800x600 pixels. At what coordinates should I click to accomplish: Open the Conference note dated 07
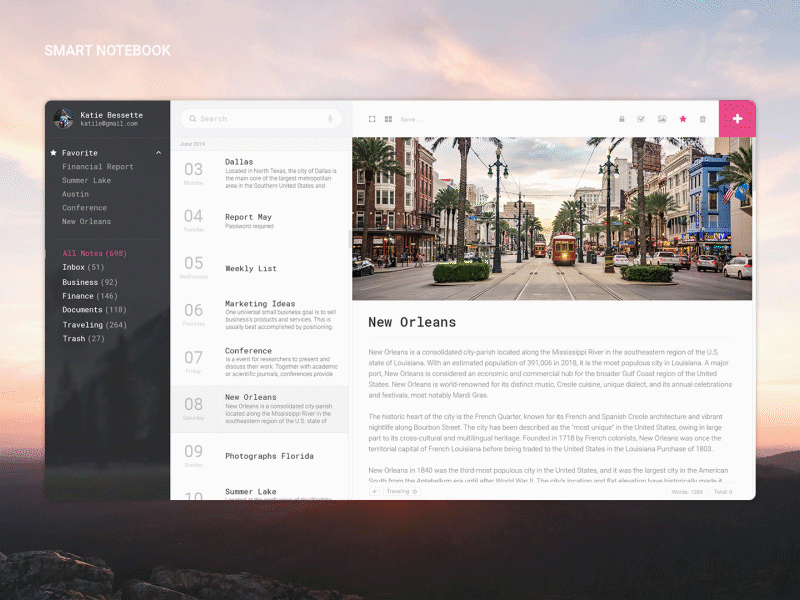click(259, 362)
